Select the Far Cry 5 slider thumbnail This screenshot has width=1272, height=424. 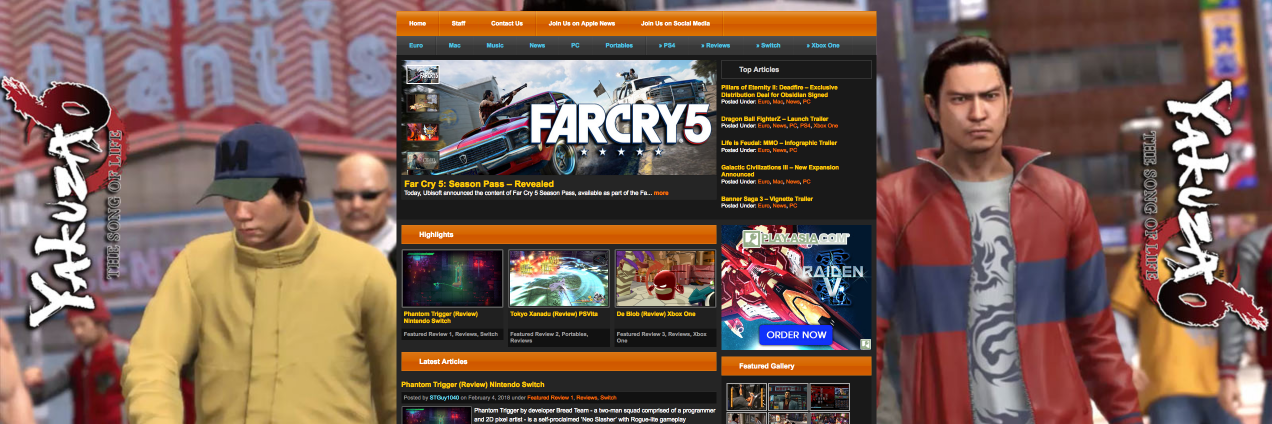click(422, 73)
